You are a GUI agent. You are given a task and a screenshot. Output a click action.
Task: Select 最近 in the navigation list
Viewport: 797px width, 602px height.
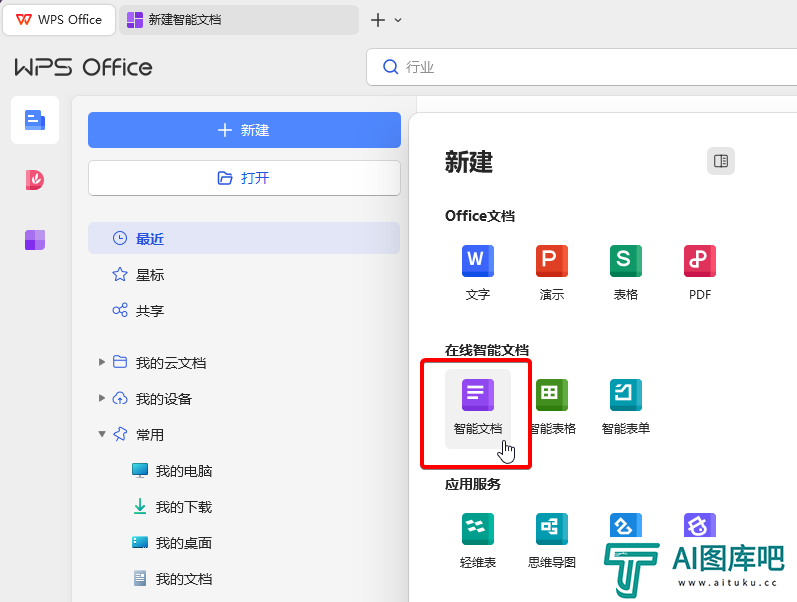[244, 238]
